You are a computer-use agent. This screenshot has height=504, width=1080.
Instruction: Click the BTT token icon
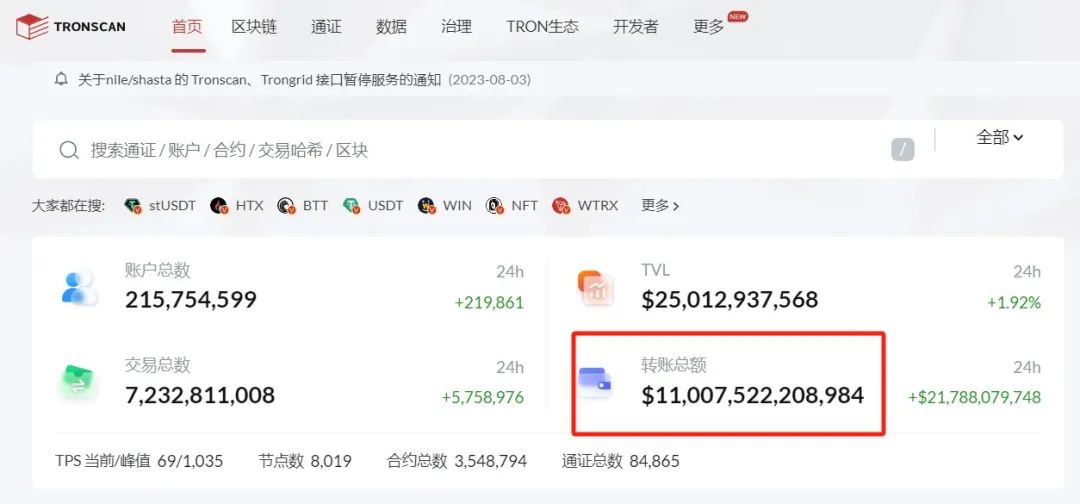click(286, 205)
